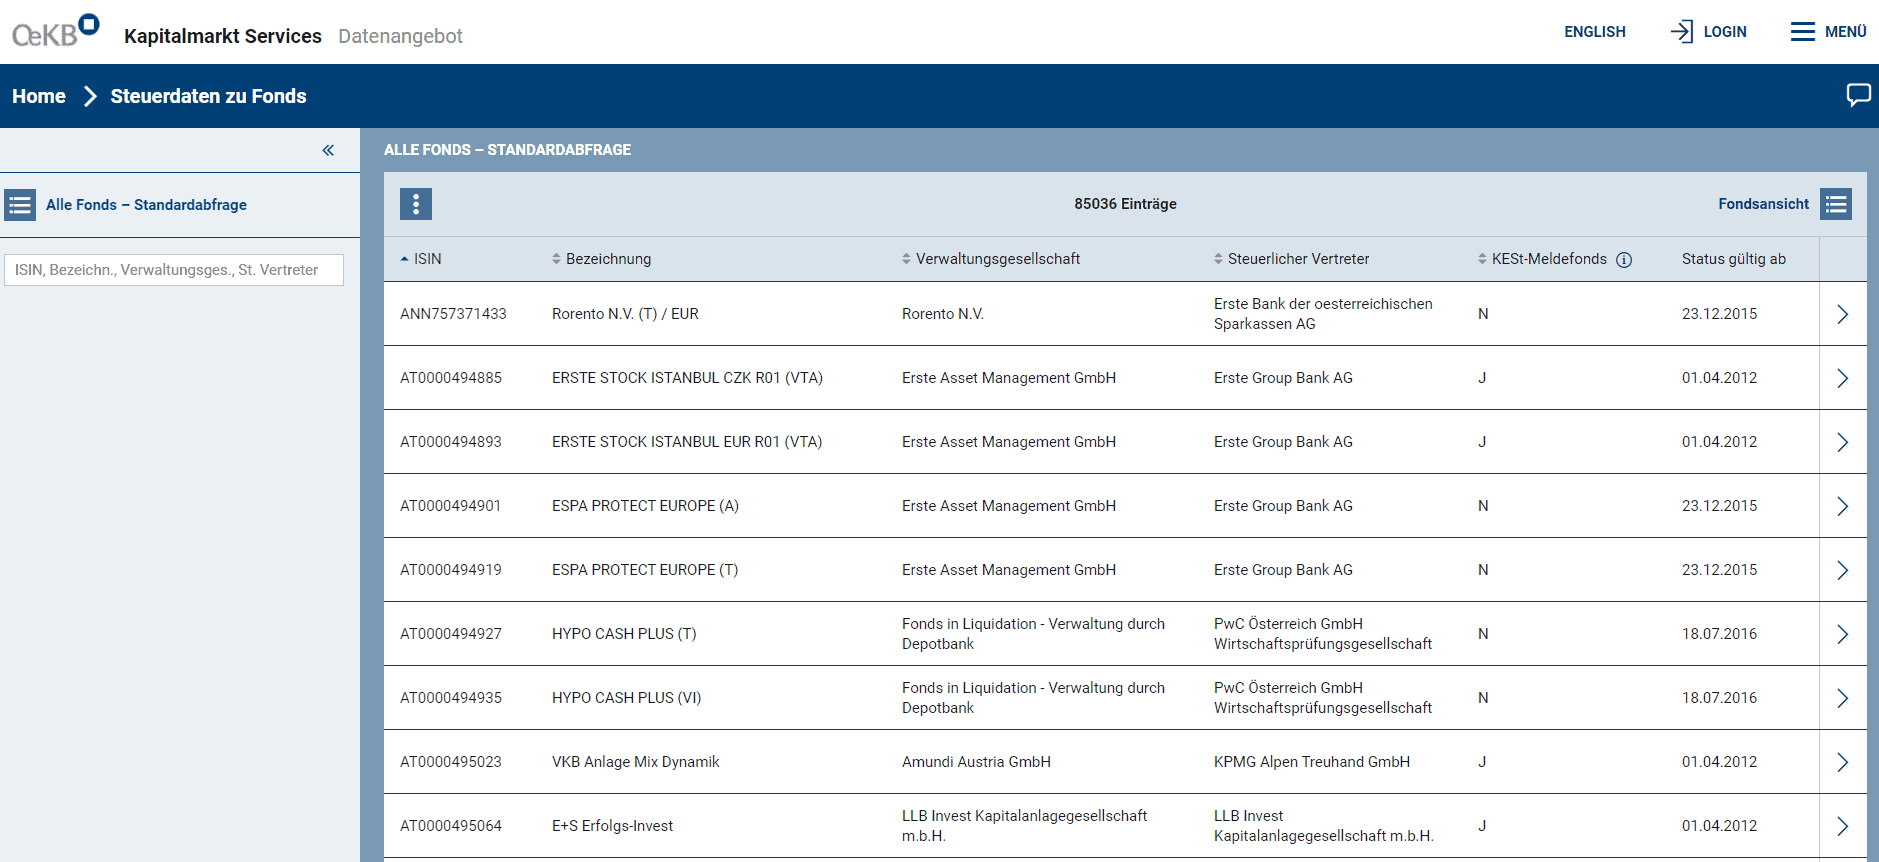This screenshot has height=862, width=1879.
Task: Click the 85036 Einträge count
Action: click(1125, 204)
